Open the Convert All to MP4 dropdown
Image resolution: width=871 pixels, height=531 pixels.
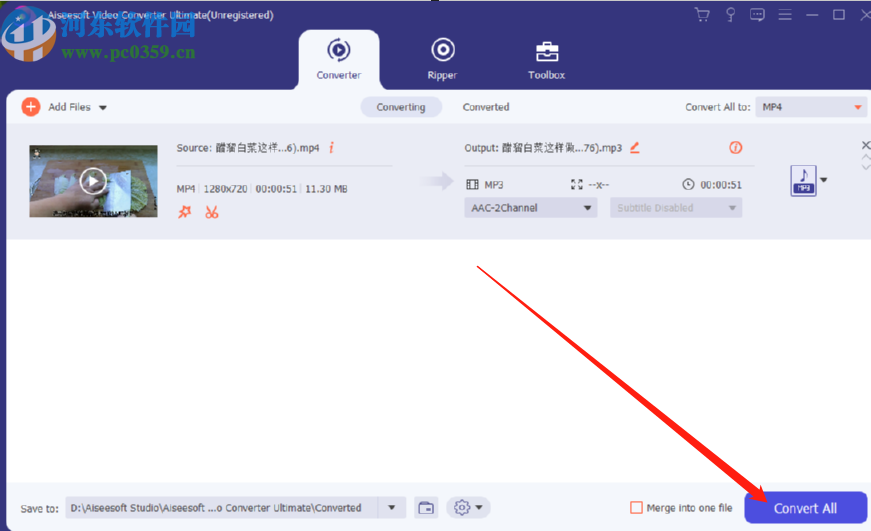810,107
